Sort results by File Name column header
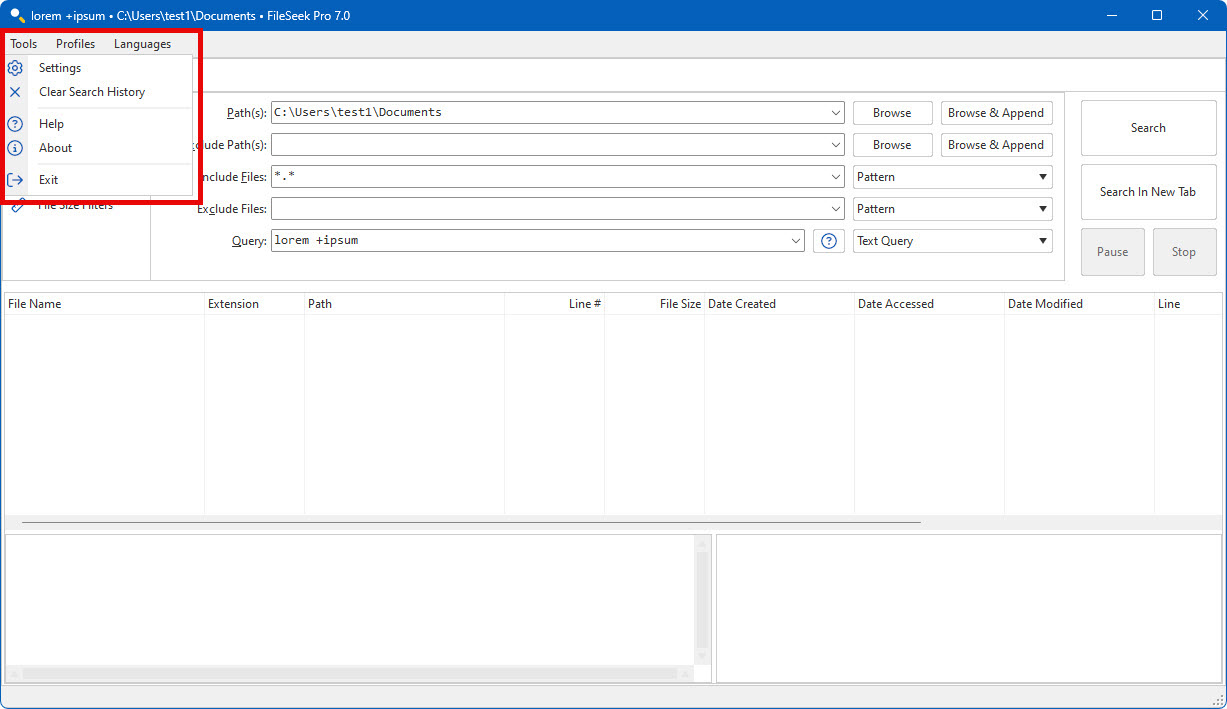This screenshot has width=1227, height=709. click(104, 304)
